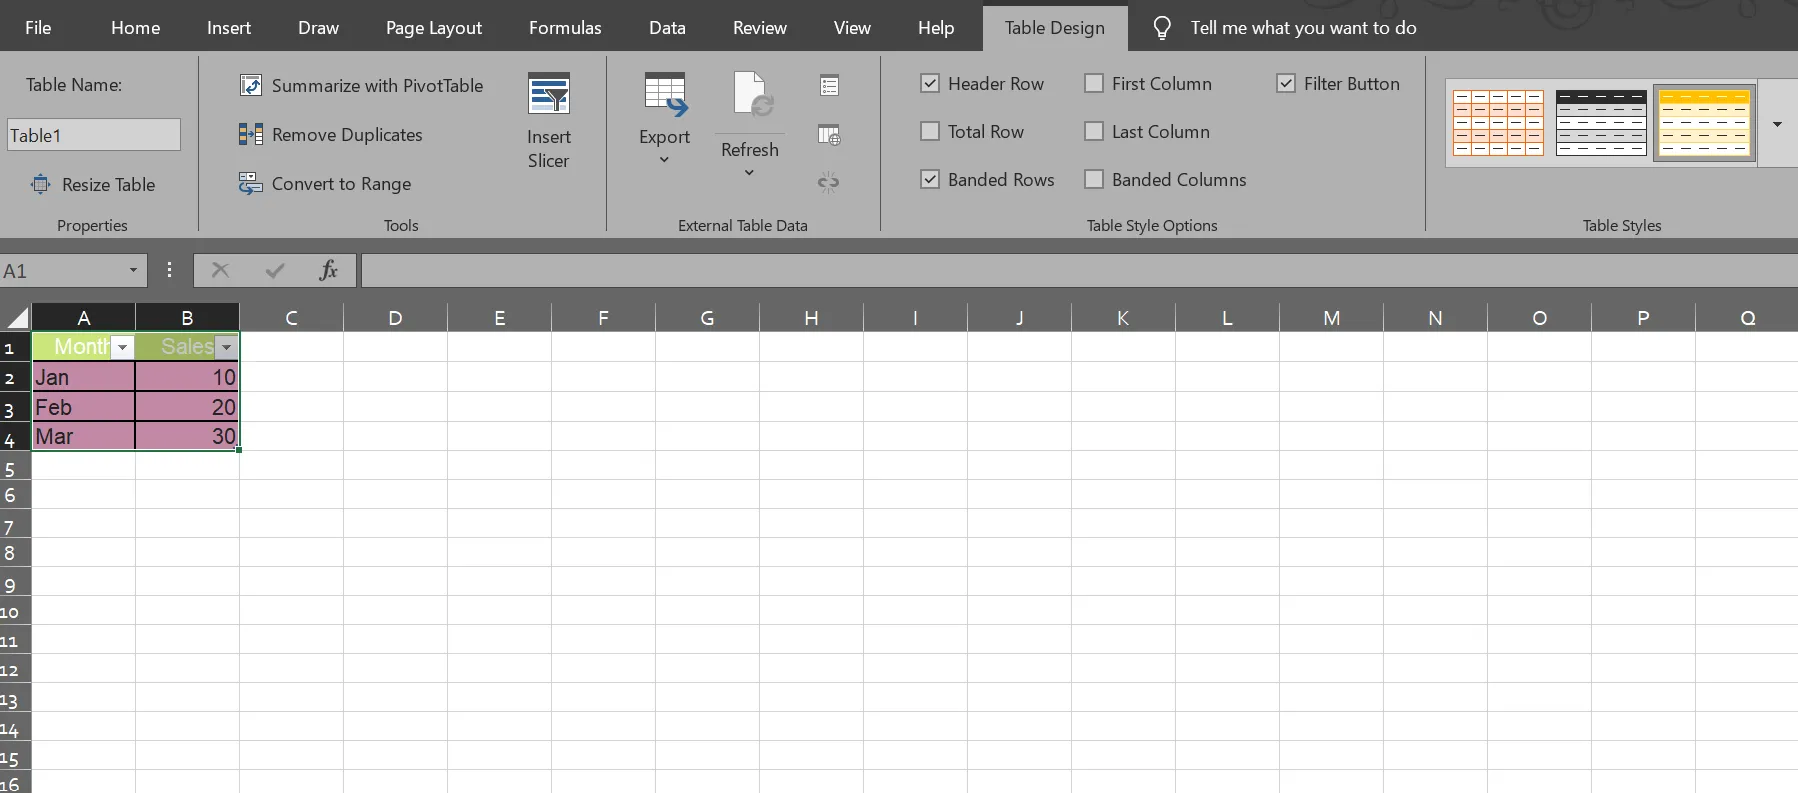1798x793 pixels.
Task: Open the Month column filter dropdown
Action: [123, 347]
